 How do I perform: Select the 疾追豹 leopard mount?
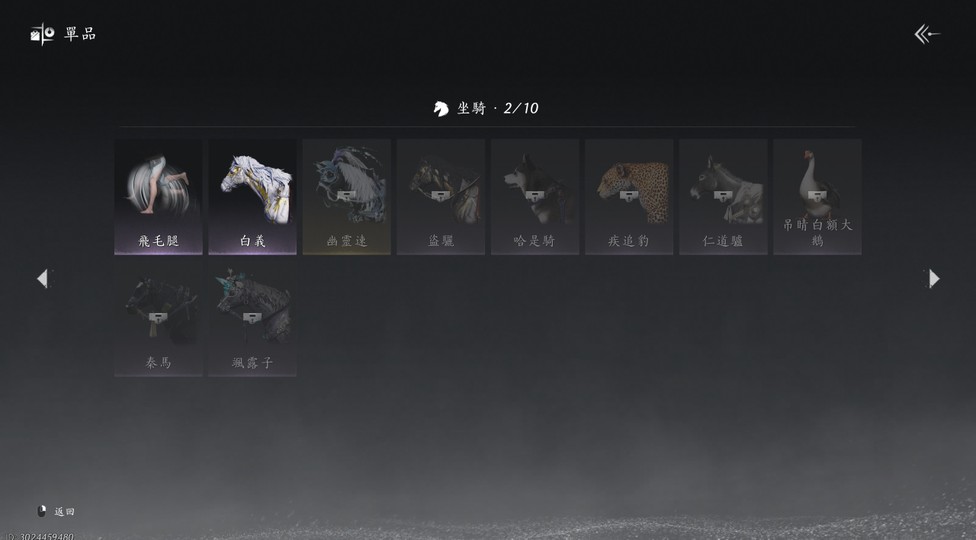629,197
